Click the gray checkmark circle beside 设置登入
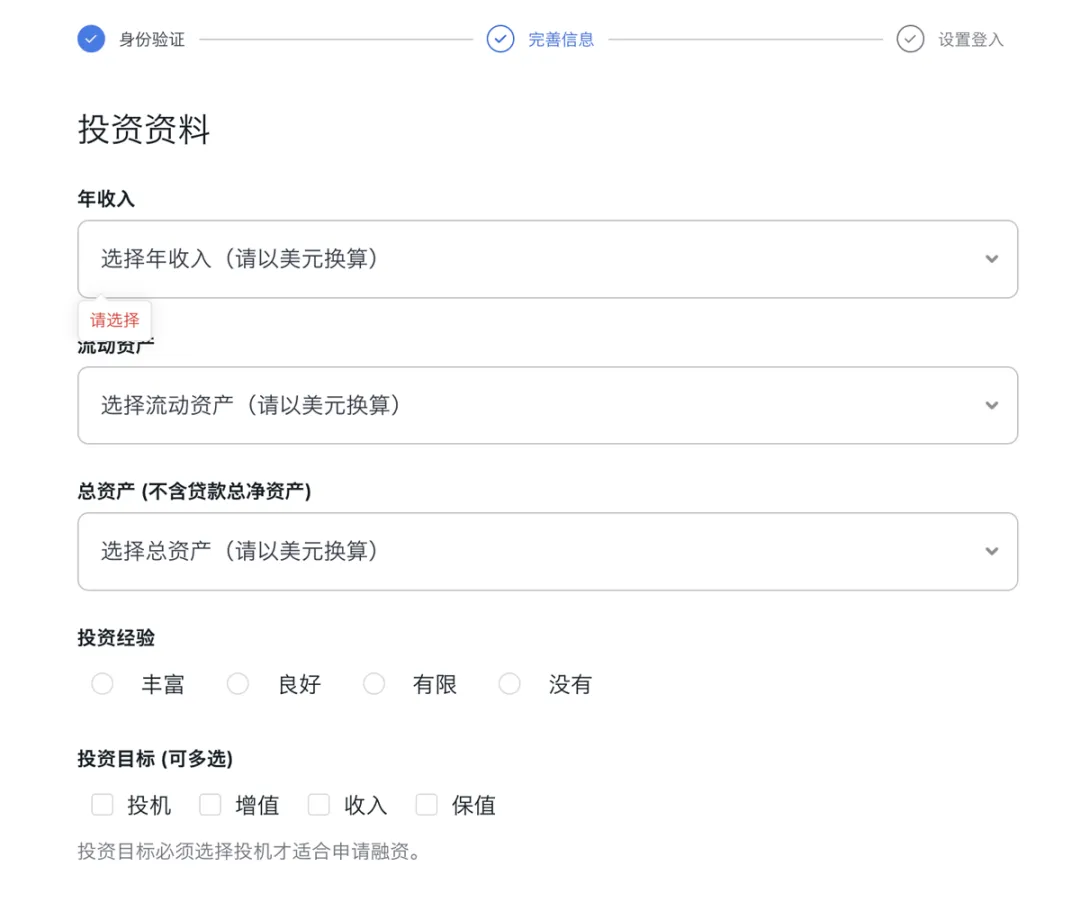 point(910,39)
